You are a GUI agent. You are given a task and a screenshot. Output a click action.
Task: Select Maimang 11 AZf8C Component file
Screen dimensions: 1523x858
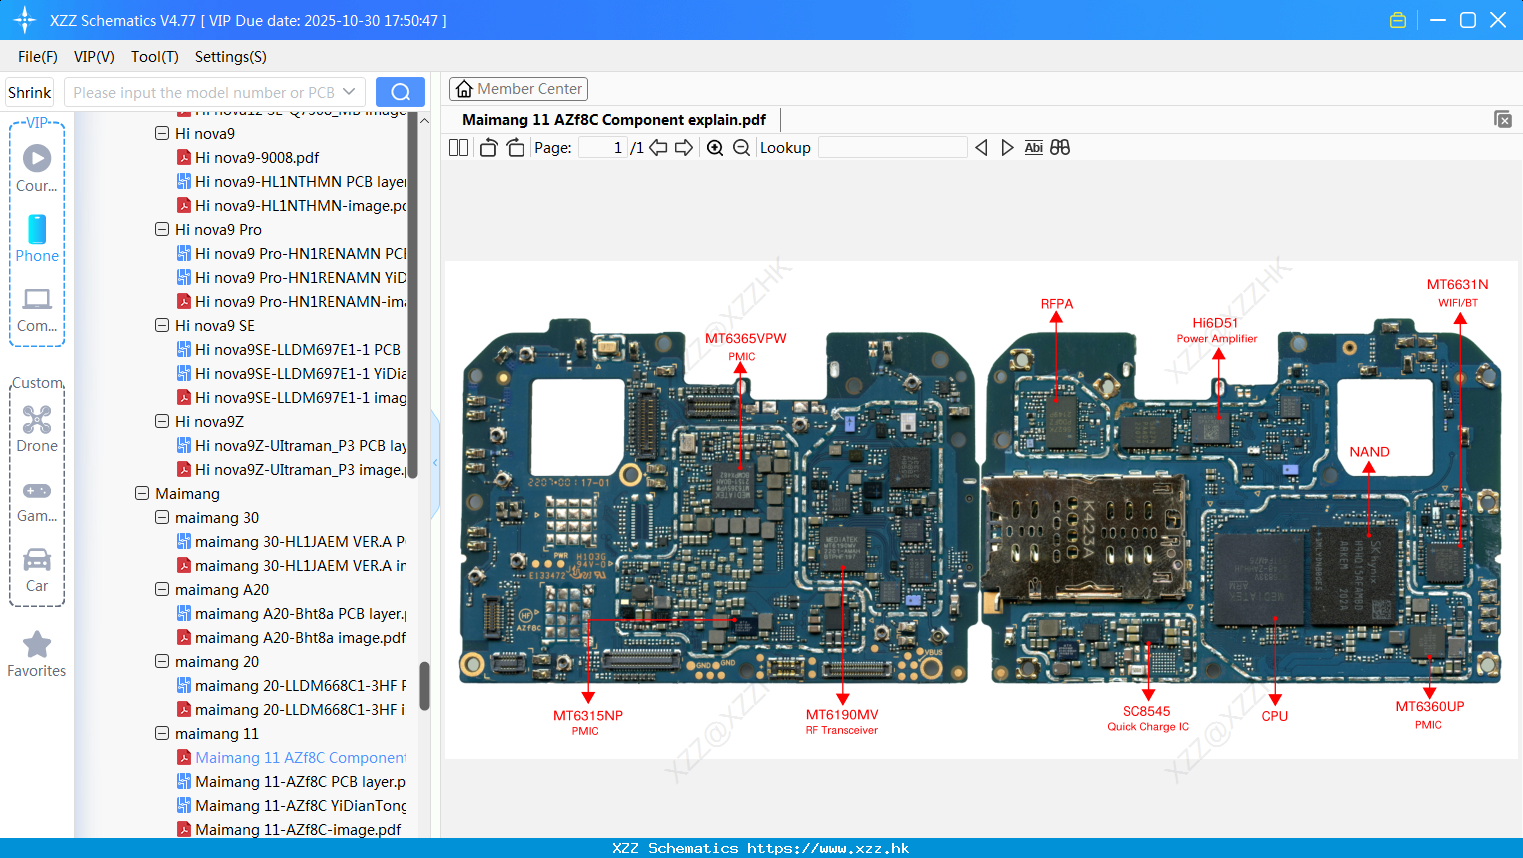[x=291, y=757]
